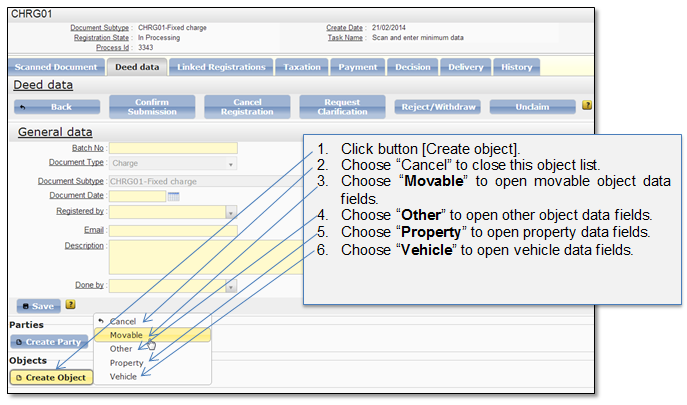Open the Linked Registrations tab
This screenshot has width=687, height=405.
click(x=221, y=67)
